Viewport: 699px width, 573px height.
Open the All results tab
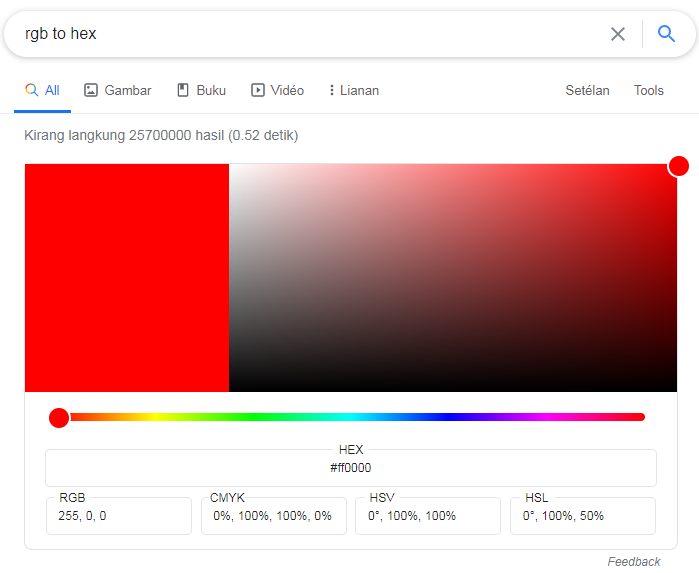pyautogui.click(x=42, y=91)
